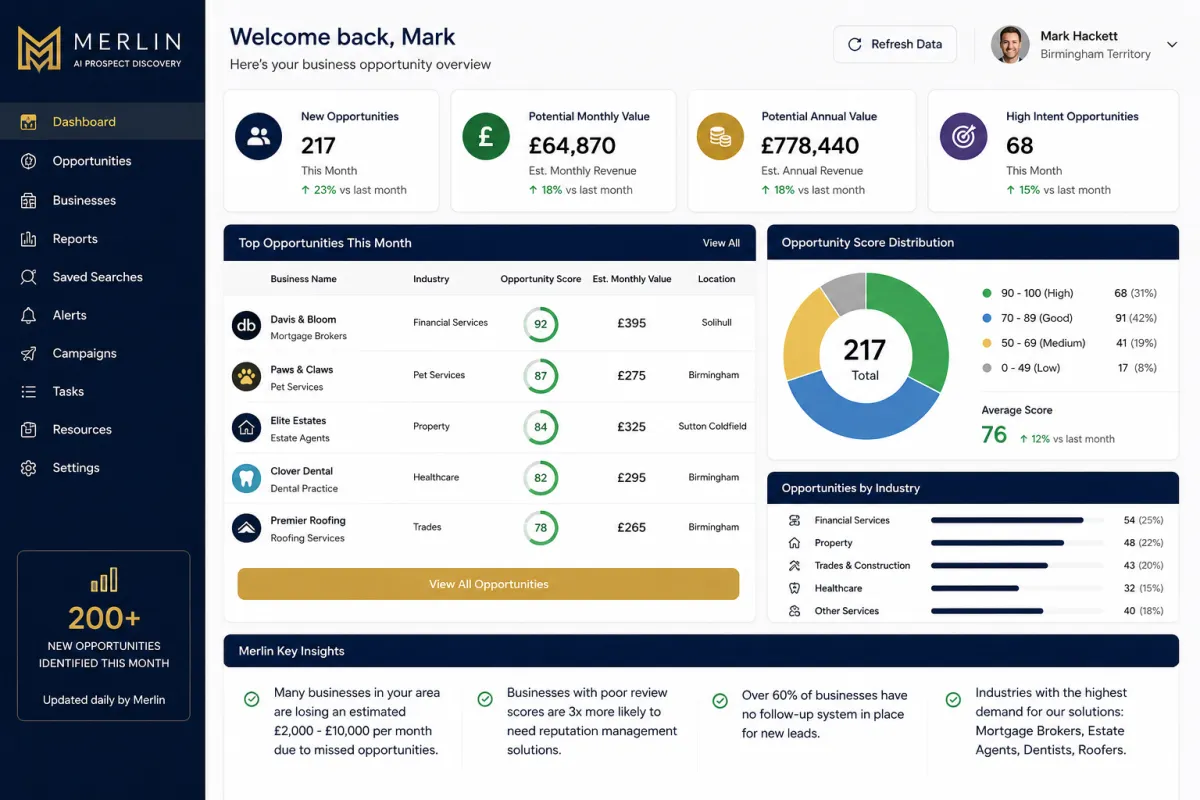Click the Property industry house icon
This screenshot has width=1200, height=800.
[795, 543]
